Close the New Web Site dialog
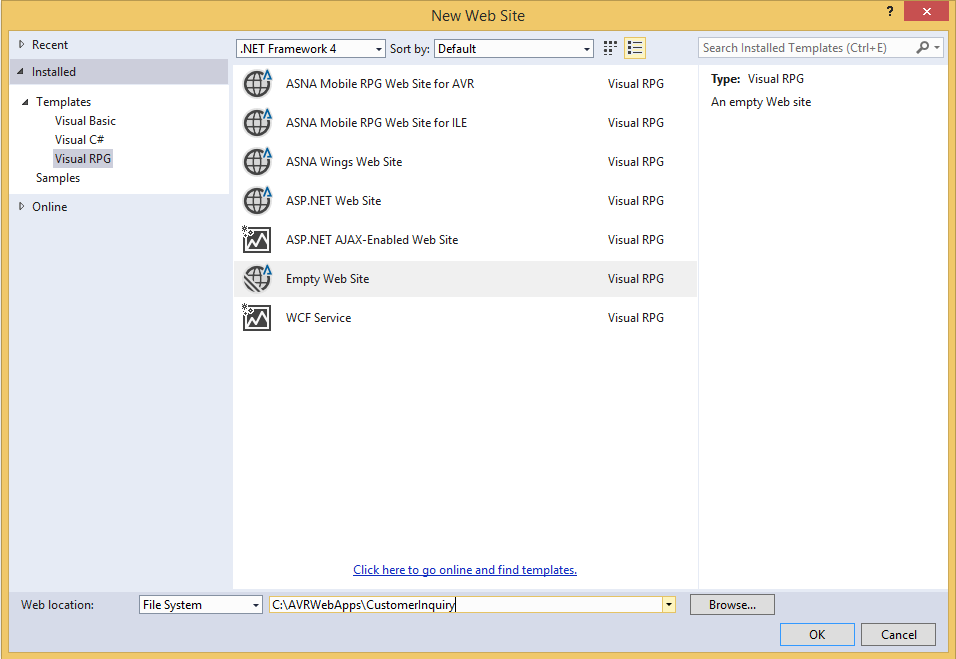 click(926, 12)
